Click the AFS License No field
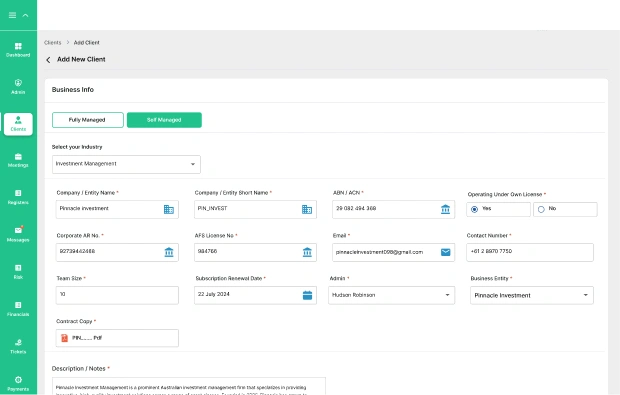Screen dimensions: 620x395 [x=255, y=252]
